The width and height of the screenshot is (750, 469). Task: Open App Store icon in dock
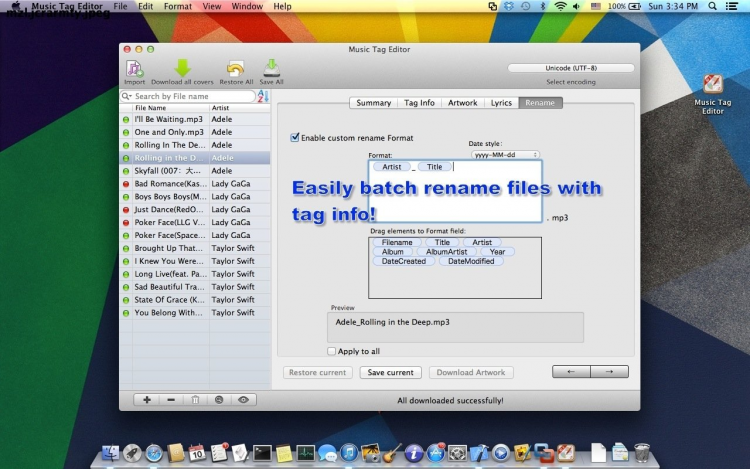tap(435, 453)
